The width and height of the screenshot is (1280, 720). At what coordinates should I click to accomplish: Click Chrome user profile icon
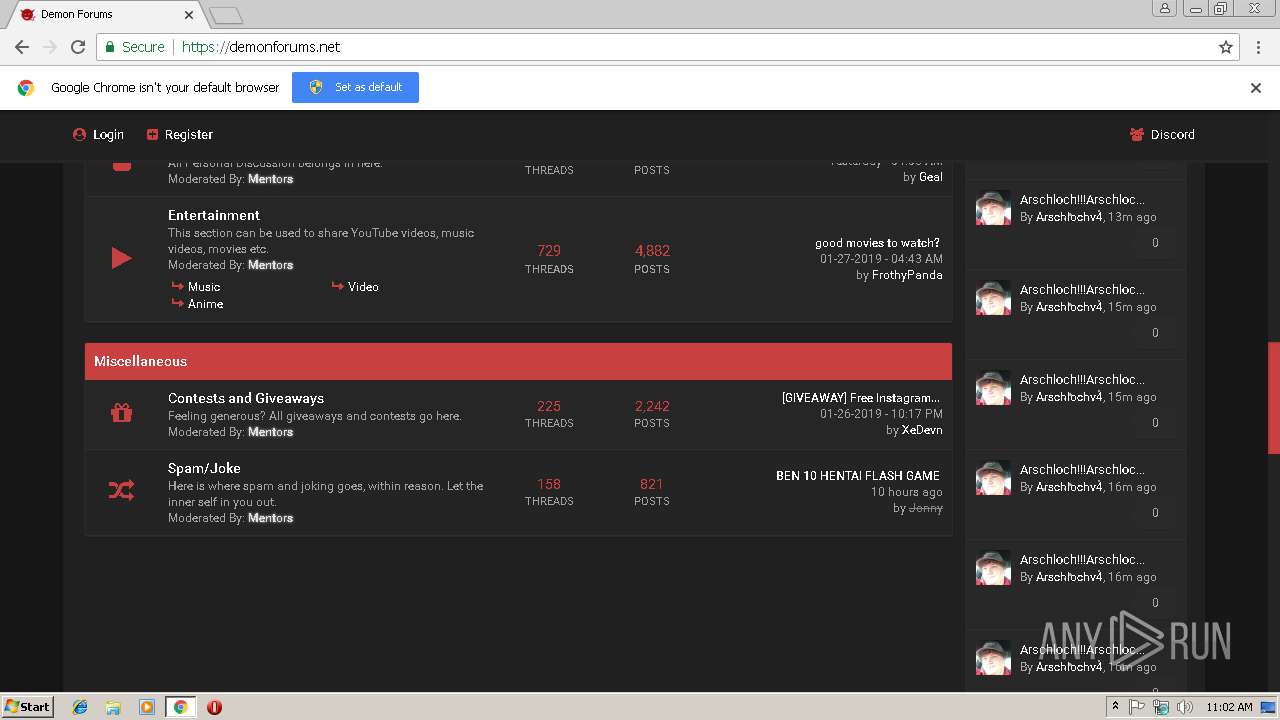pyautogui.click(x=1165, y=8)
